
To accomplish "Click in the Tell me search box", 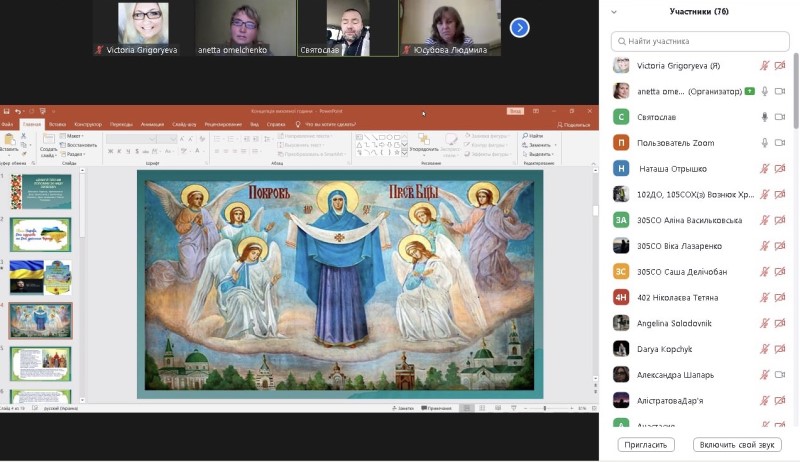I will (x=330, y=124).
